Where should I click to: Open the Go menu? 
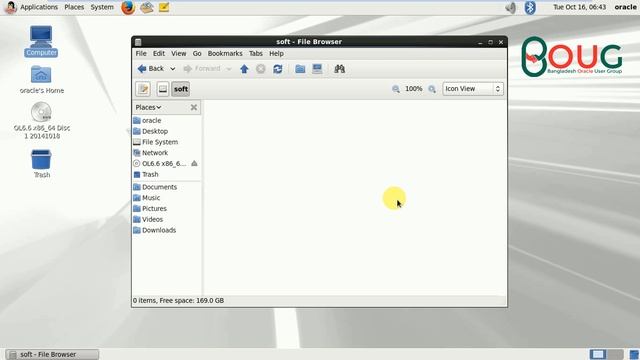click(197, 53)
